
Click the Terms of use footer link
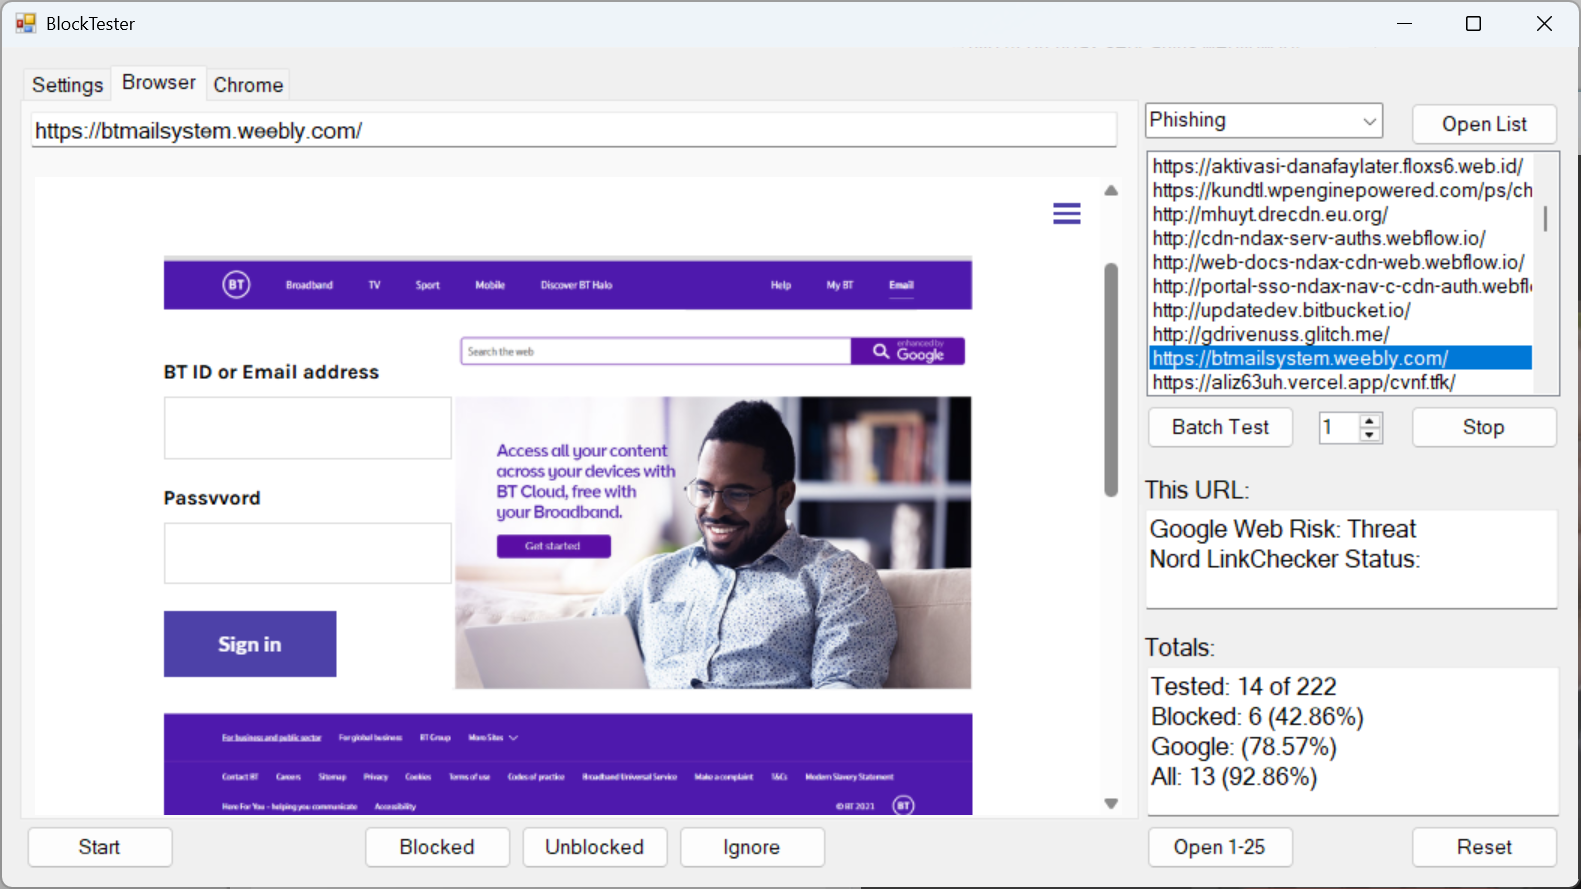[469, 777]
